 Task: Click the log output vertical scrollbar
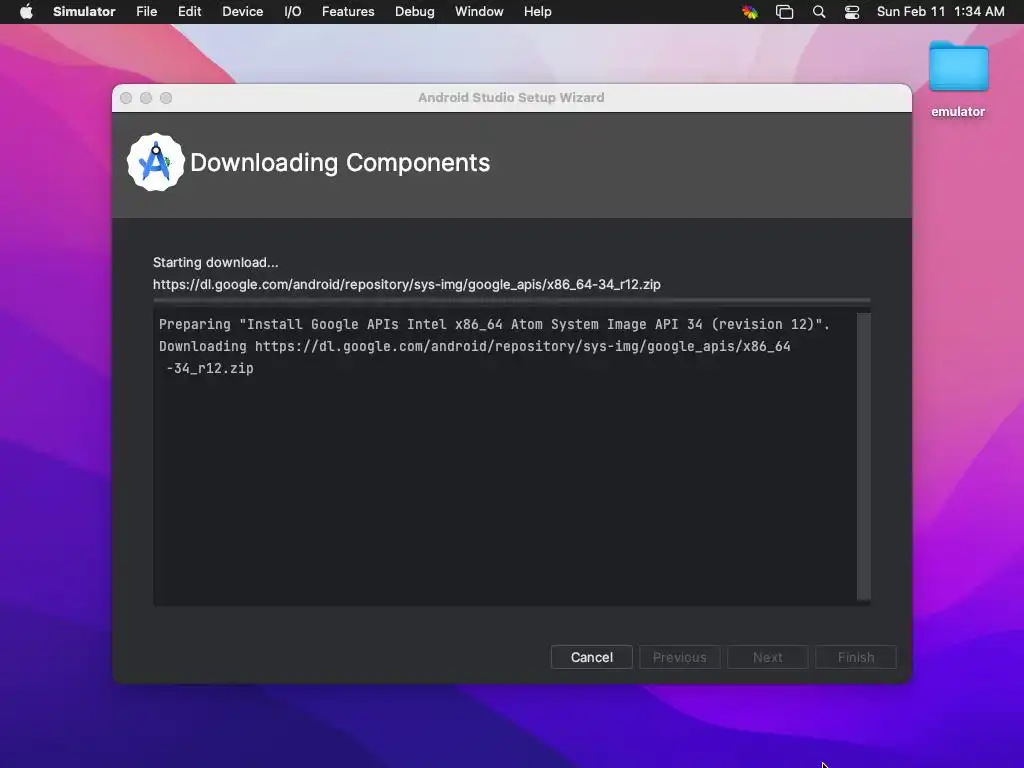pos(863,456)
